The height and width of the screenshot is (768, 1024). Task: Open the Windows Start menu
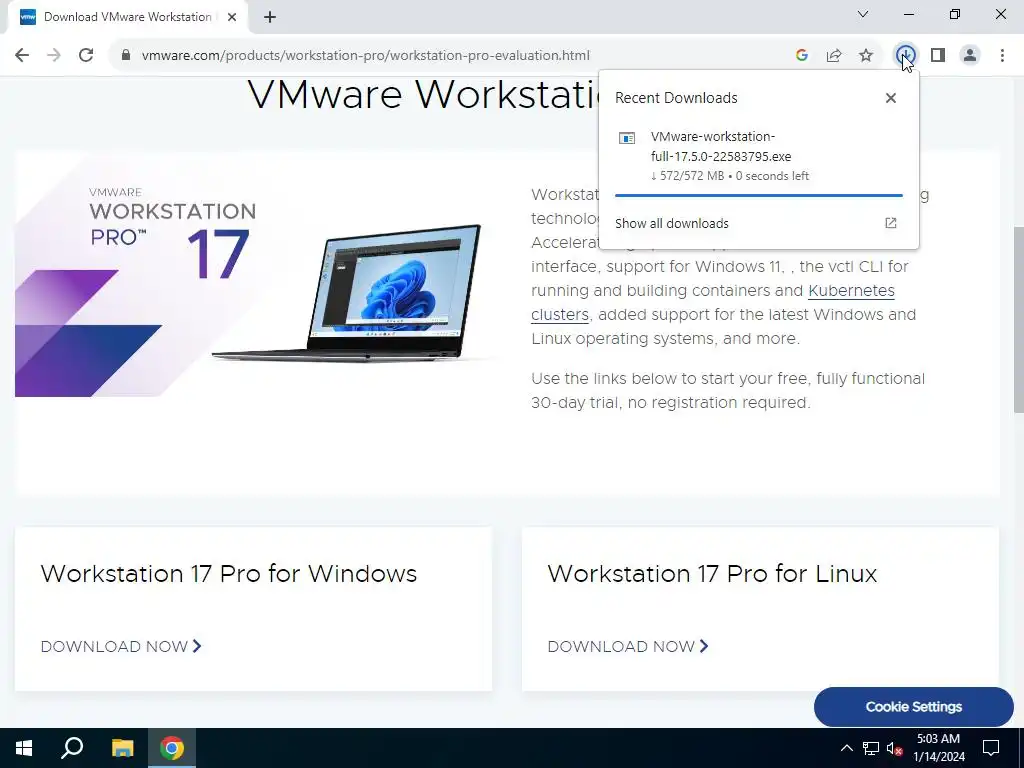coord(24,748)
